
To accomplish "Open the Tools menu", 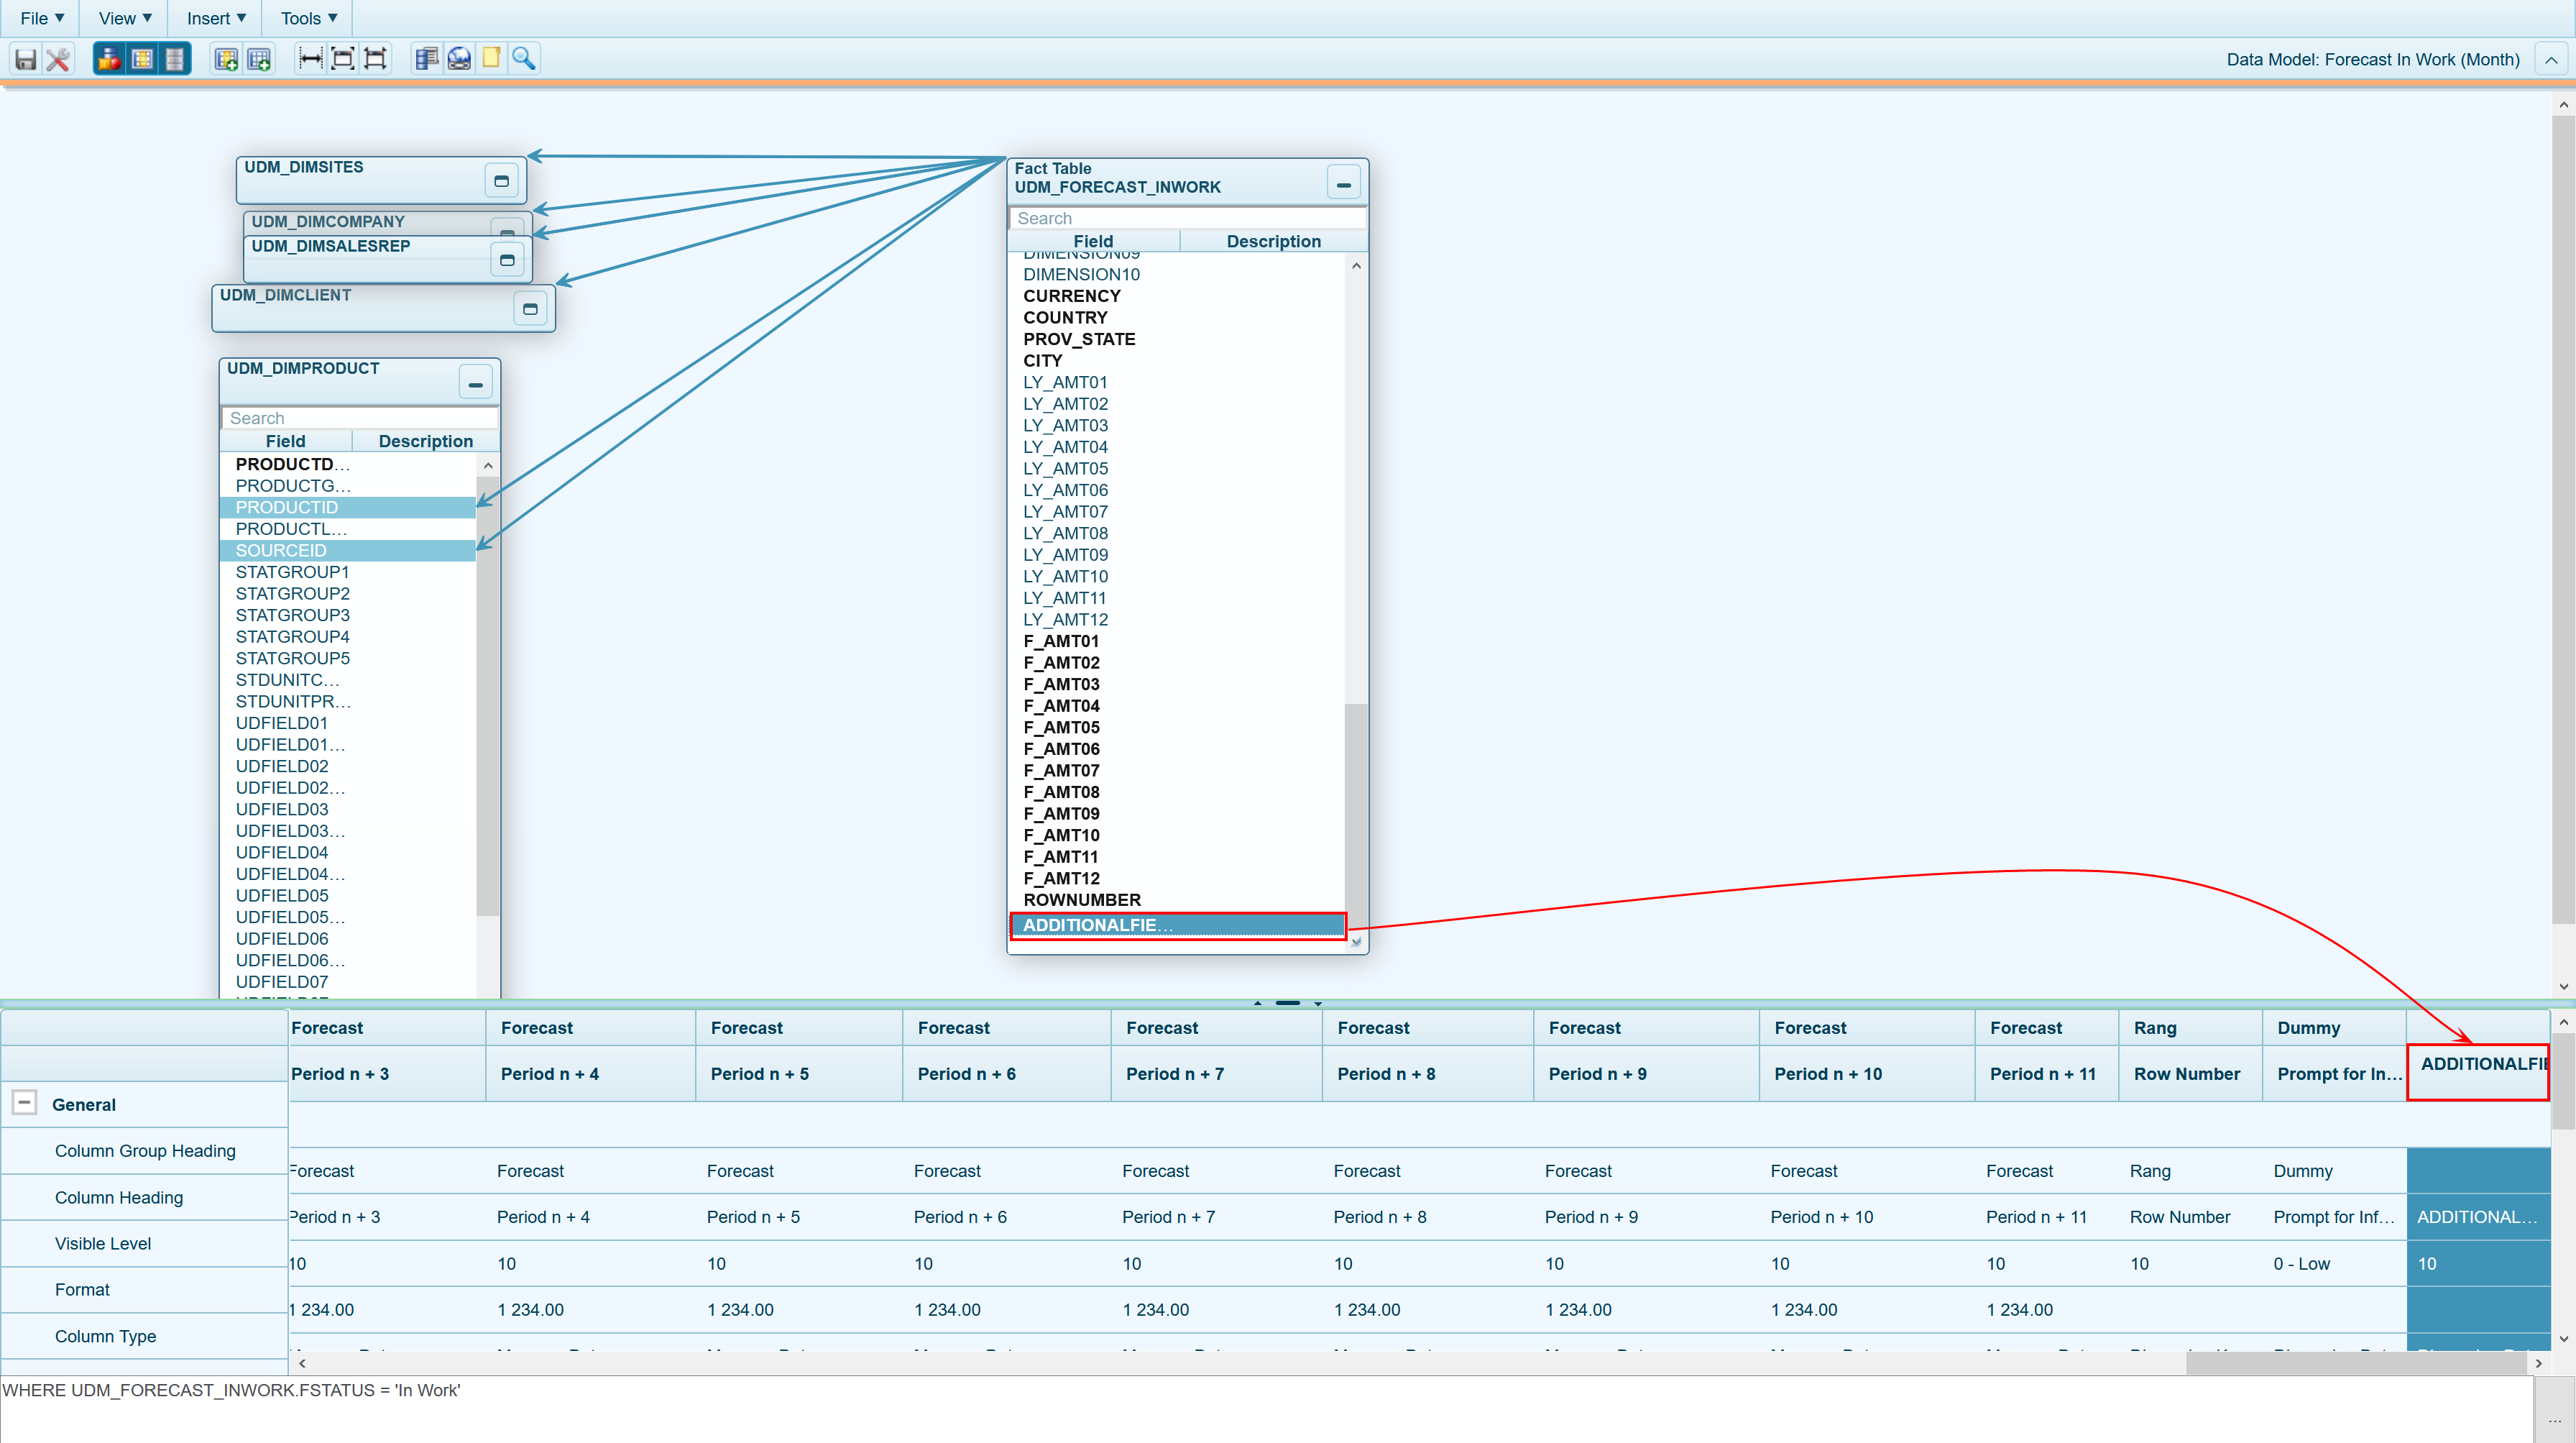I will 308,18.
